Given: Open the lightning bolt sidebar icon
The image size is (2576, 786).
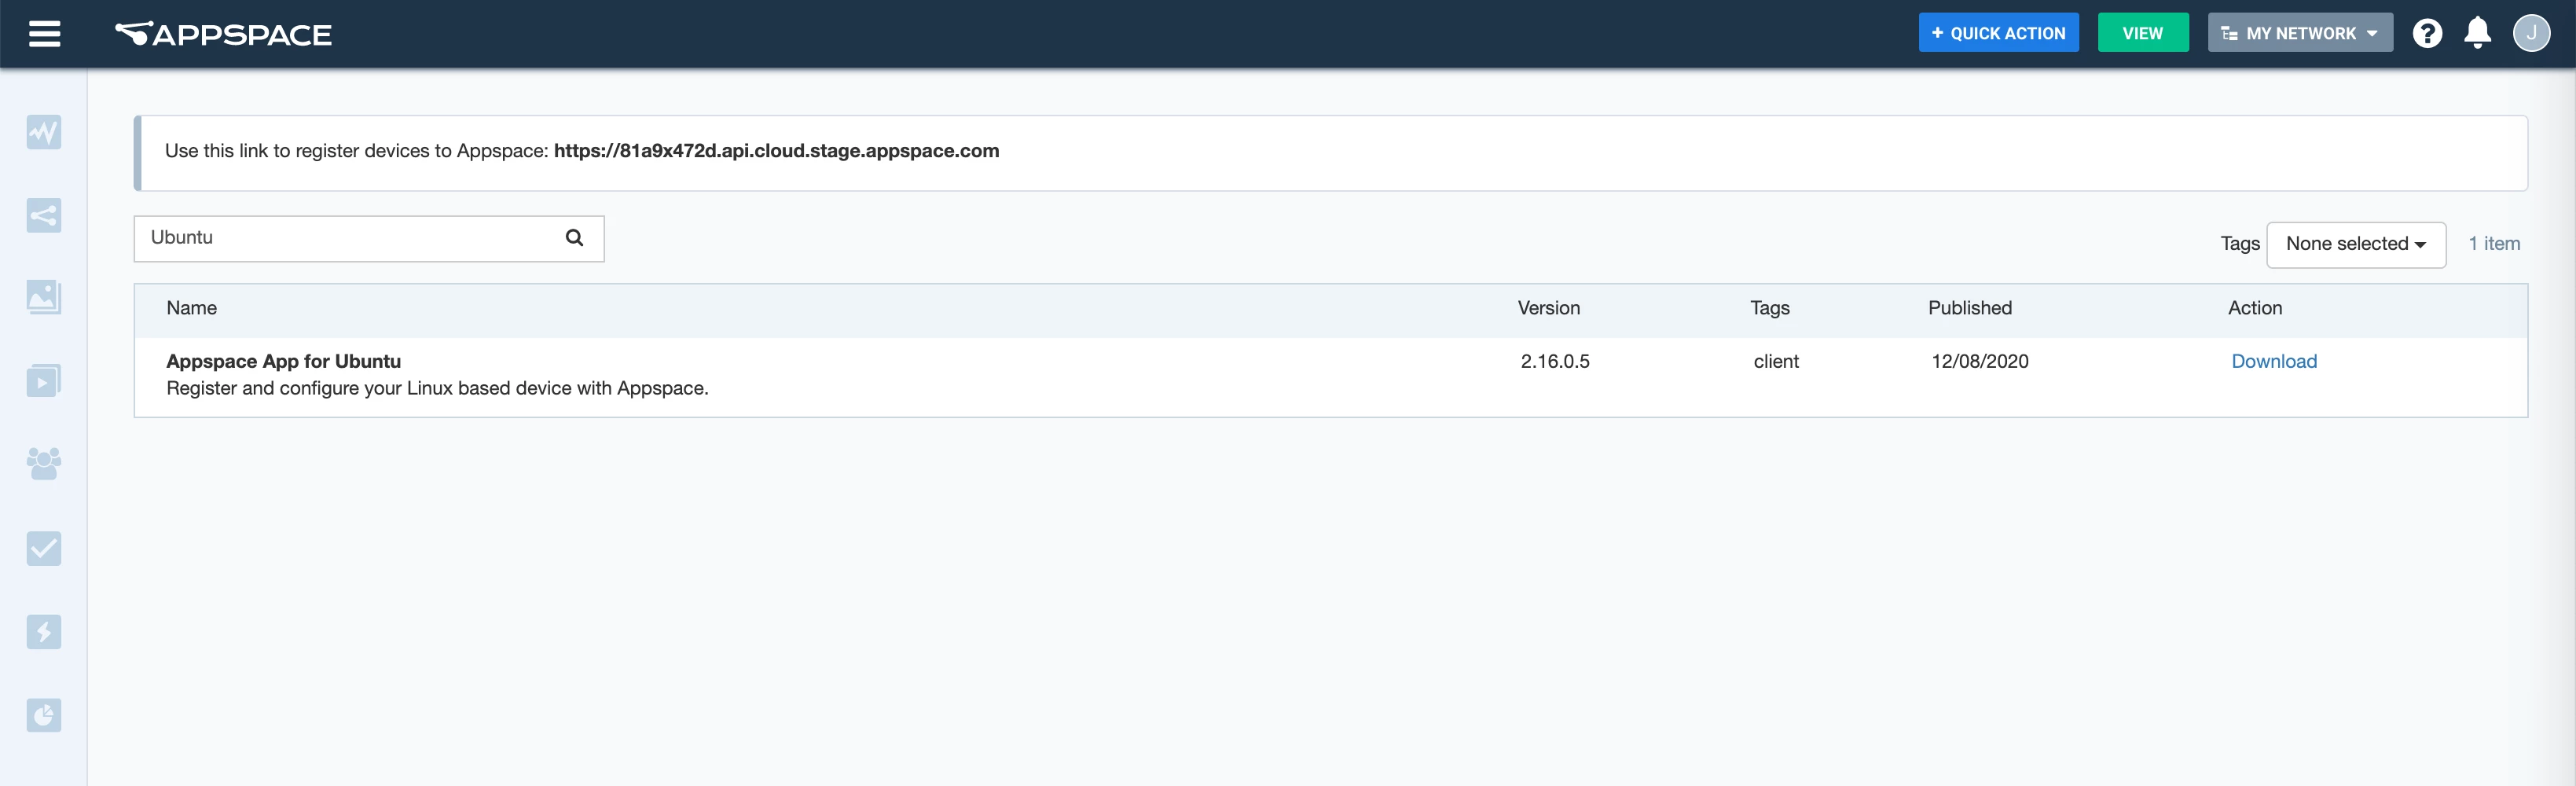Looking at the screenshot, I should 44,631.
